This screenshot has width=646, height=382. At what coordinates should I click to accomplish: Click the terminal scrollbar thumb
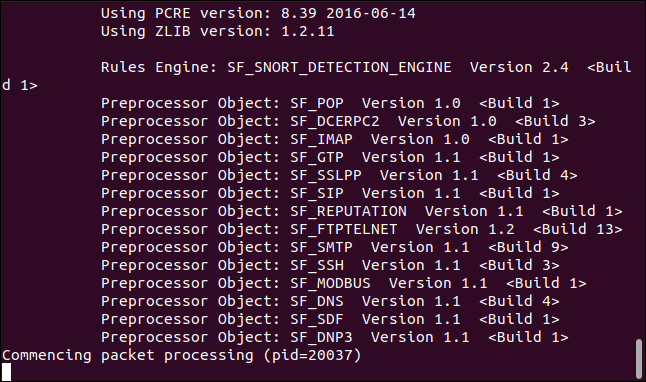coord(639,359)
